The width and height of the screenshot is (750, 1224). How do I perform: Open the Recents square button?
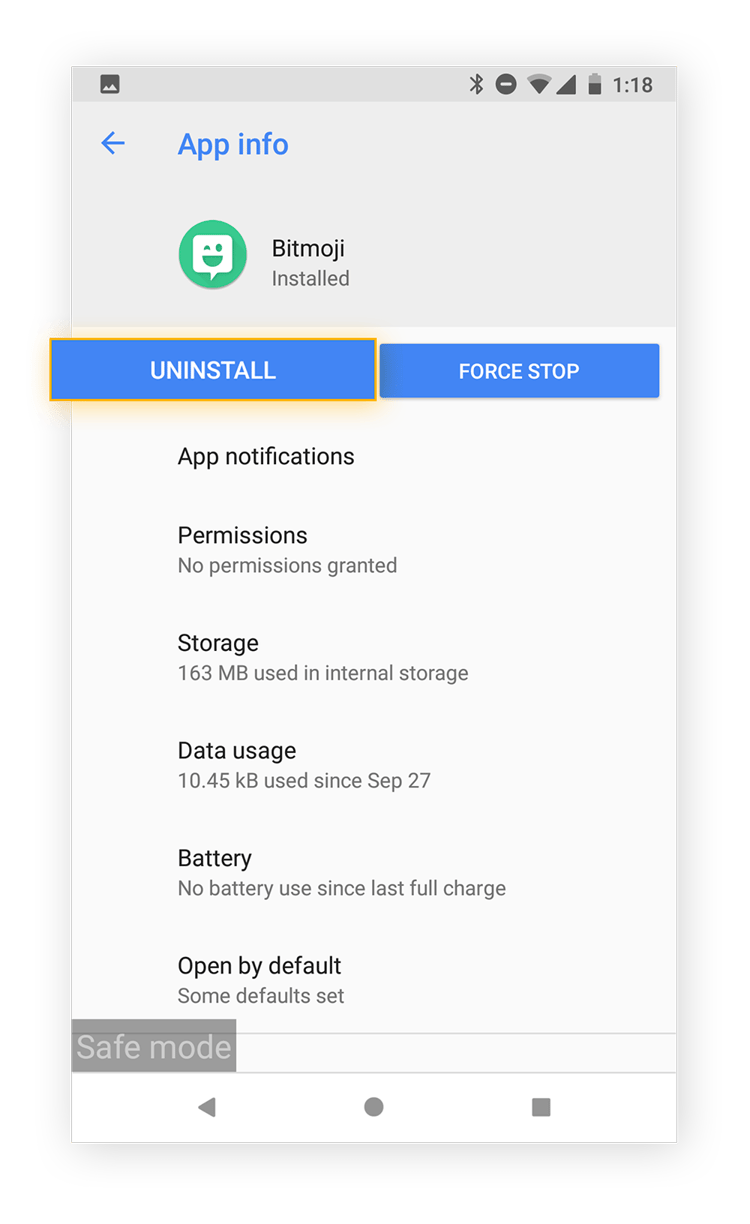[540, 1106]
